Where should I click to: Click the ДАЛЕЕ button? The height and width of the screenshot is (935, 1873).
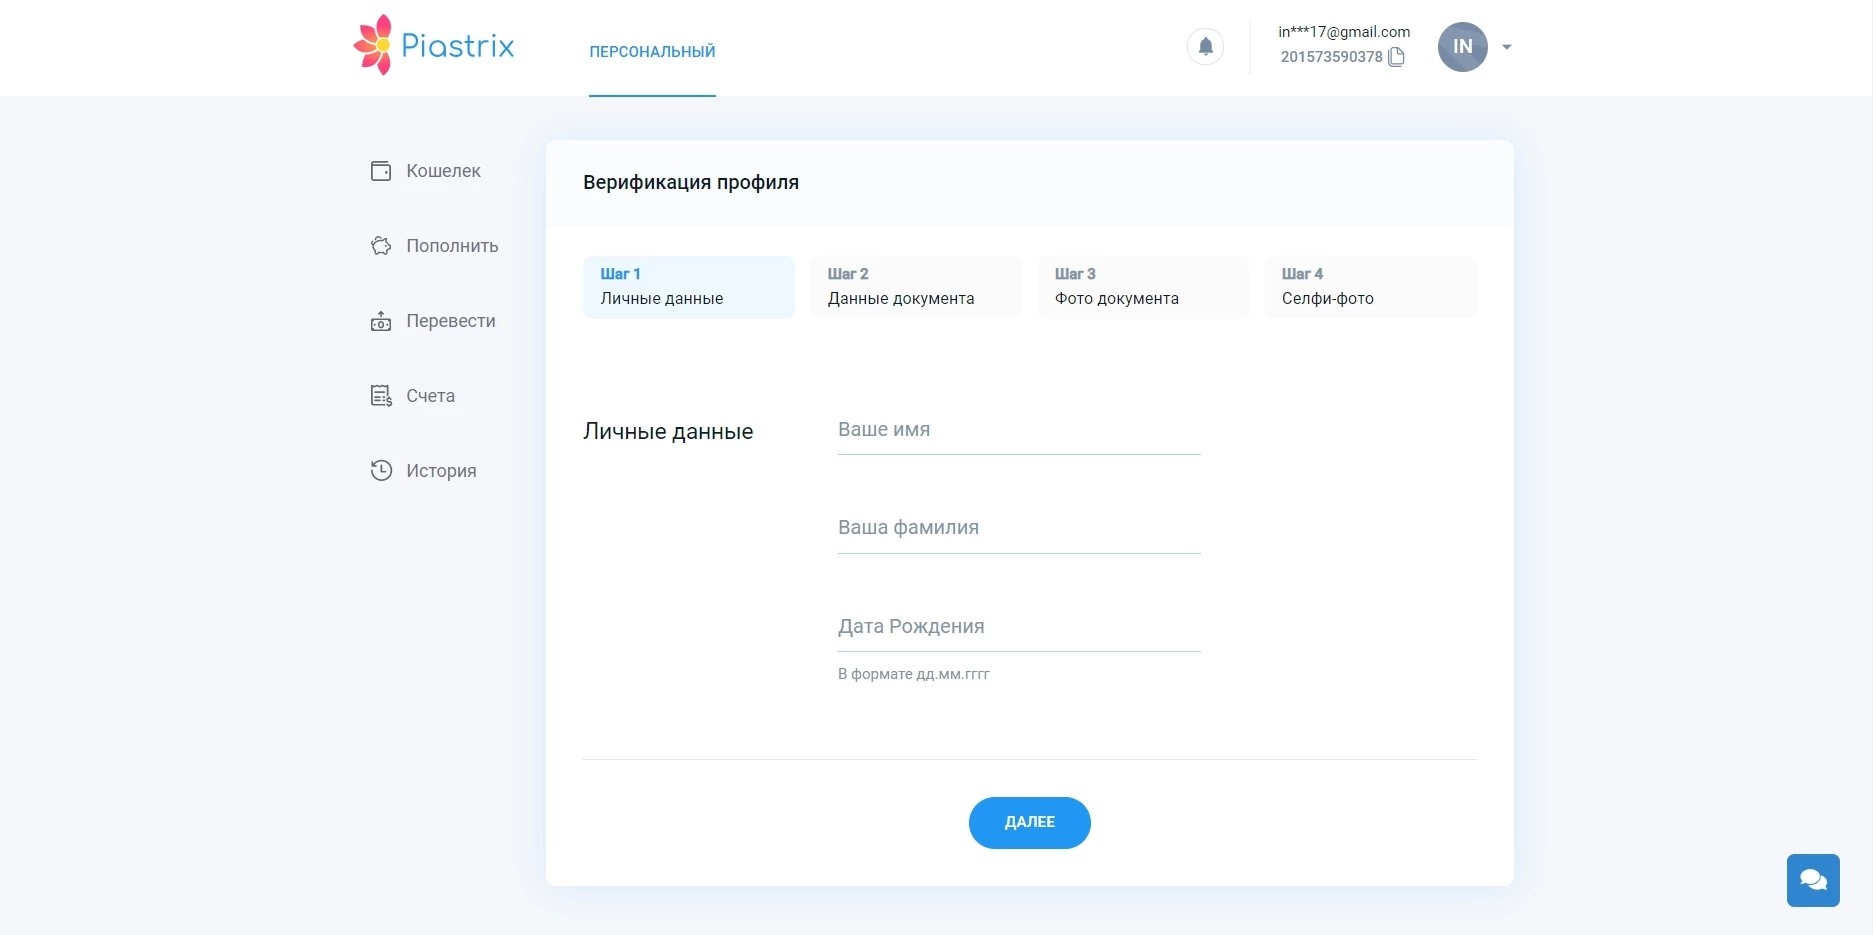tap(1029, 823)
